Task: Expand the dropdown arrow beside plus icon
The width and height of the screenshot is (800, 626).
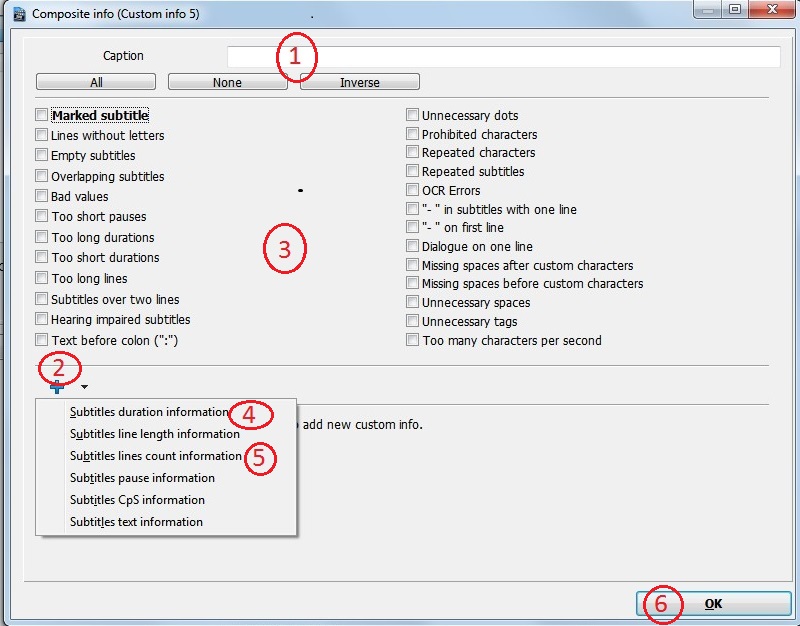Action: click(85, 387)
